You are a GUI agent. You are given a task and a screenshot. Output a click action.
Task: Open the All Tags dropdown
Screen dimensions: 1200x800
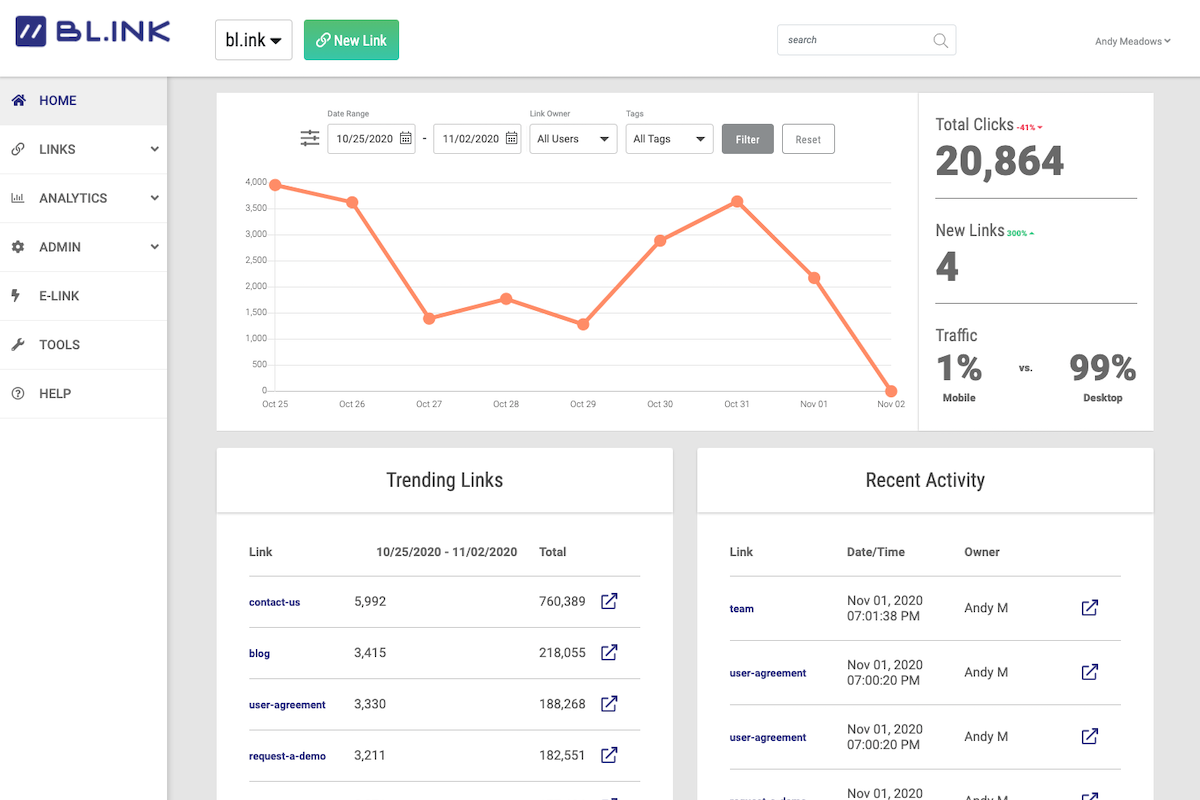coord(669,139)
